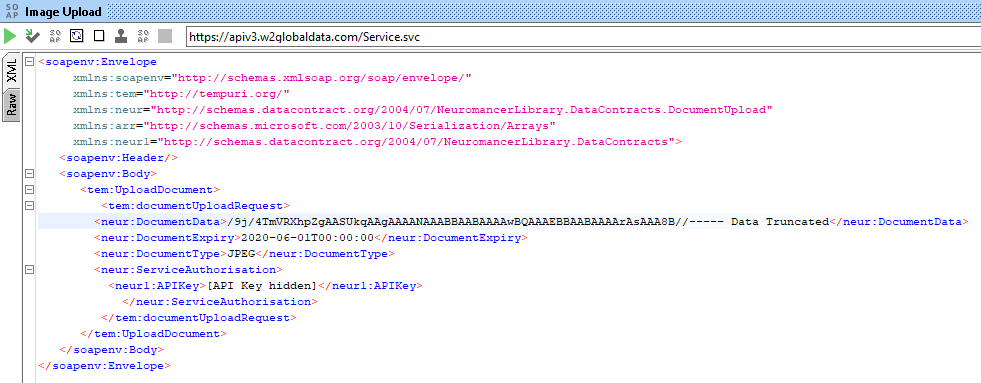Image resolution: width=981 pixels, height=383 pixels.
Task: Click the Image Upload window title
Action: click(x=63, y=12)
